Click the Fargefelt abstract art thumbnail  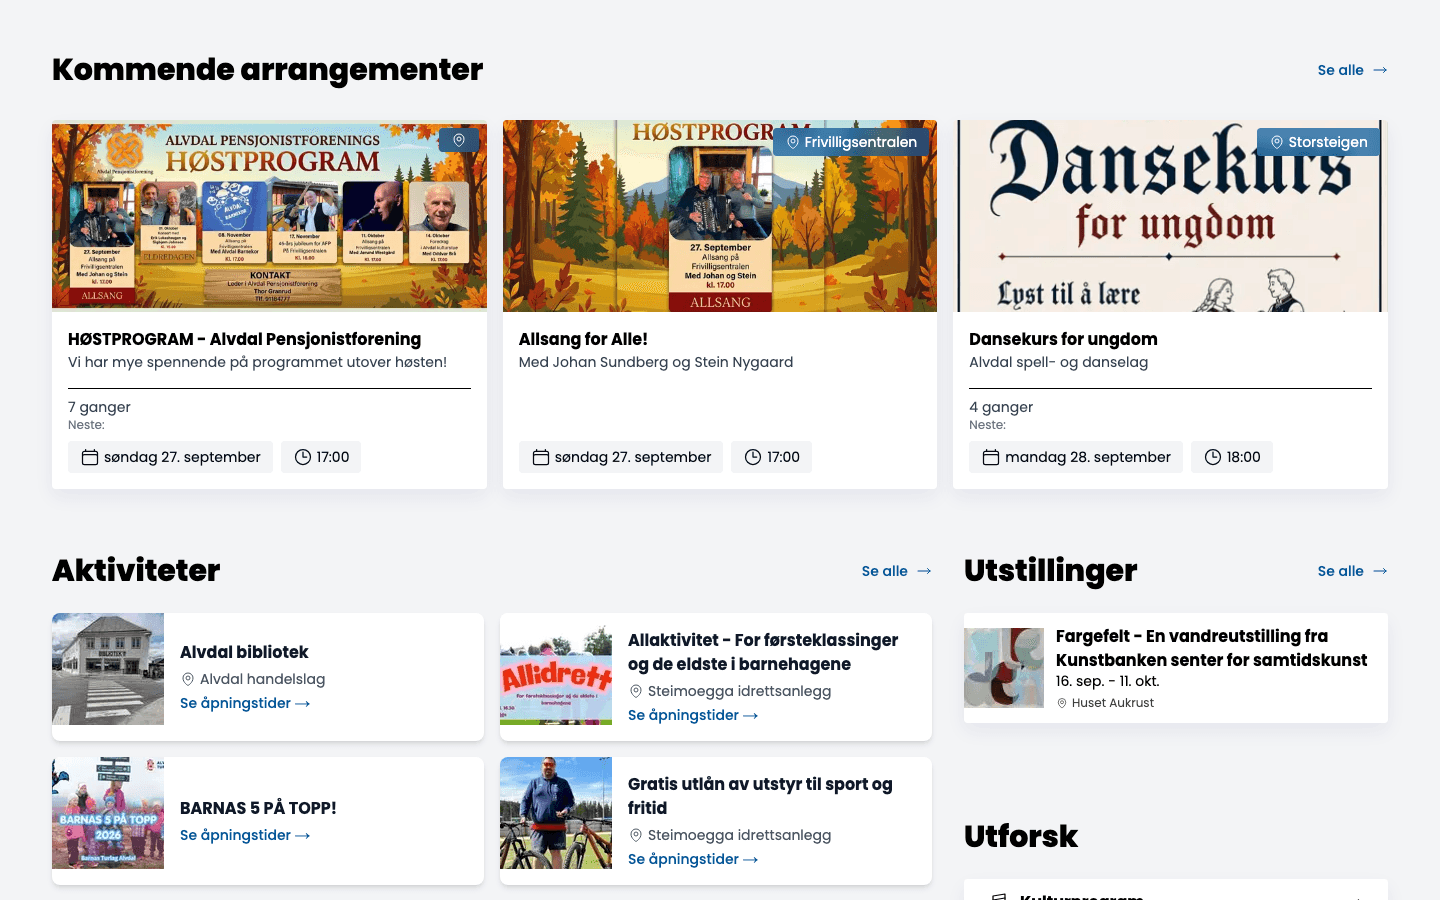pos(1004,668)
